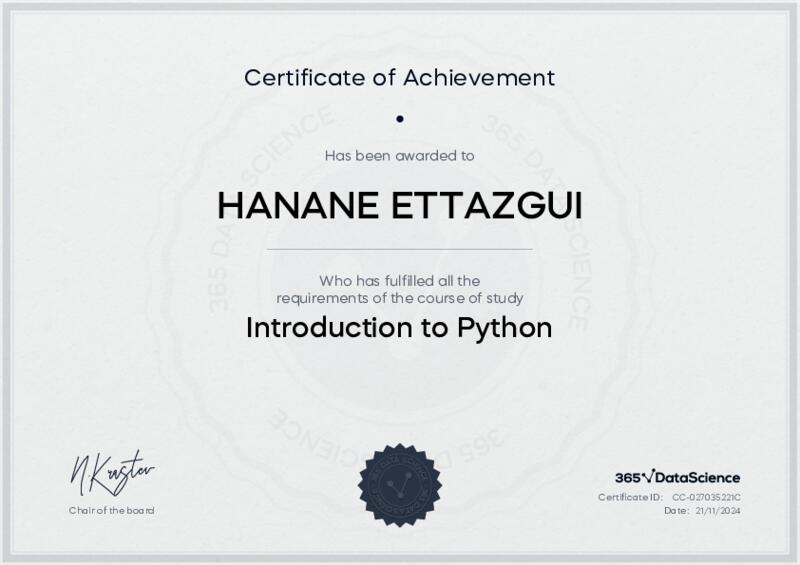Click the small dot below the title
The width and height of the screenshot is (800, 565).
point(399,118)
